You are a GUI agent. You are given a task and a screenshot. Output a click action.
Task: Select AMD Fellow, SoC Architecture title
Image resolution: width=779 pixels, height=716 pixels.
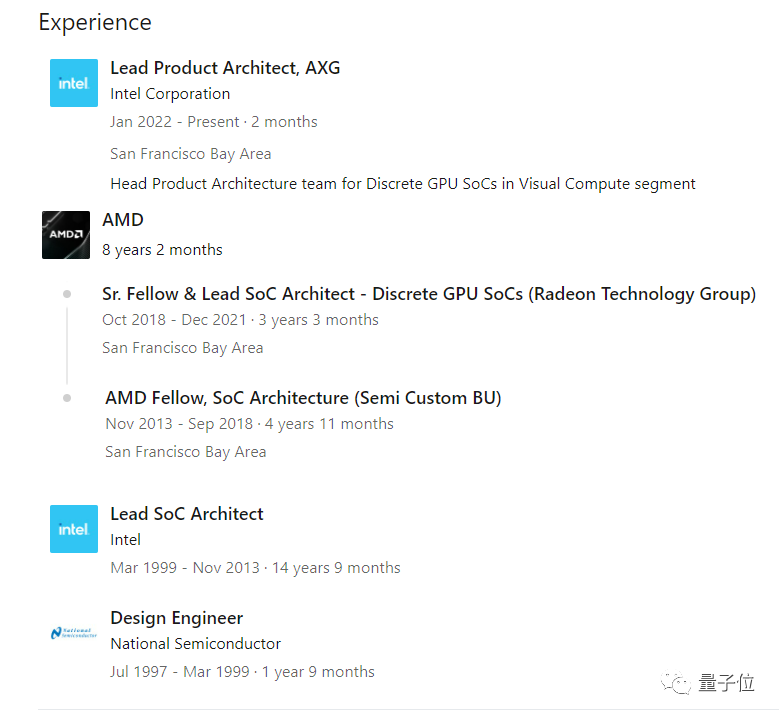click(x=303, y=398)
